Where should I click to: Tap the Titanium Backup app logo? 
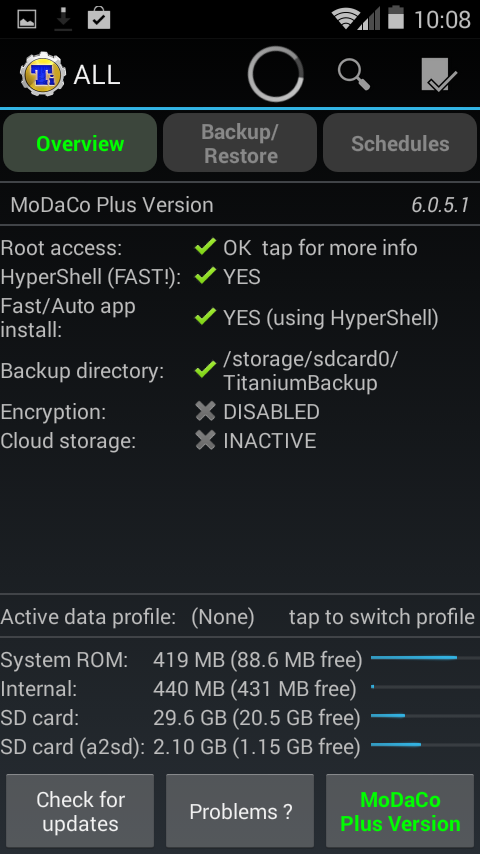(x=42, y=74)
